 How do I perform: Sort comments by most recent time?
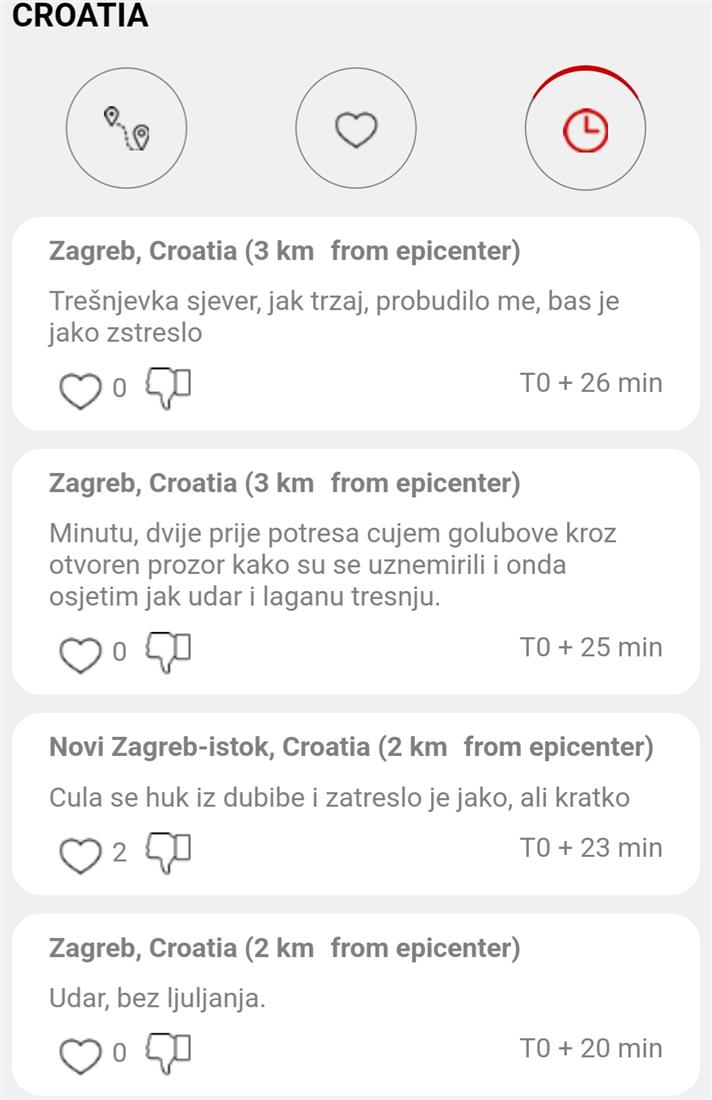(585, 129)
